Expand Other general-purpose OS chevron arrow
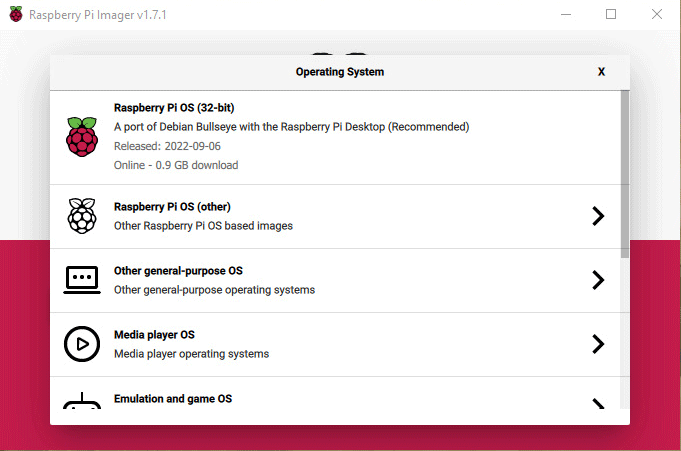681x451 pixels. pyautogui.click(x=598, y=280)
